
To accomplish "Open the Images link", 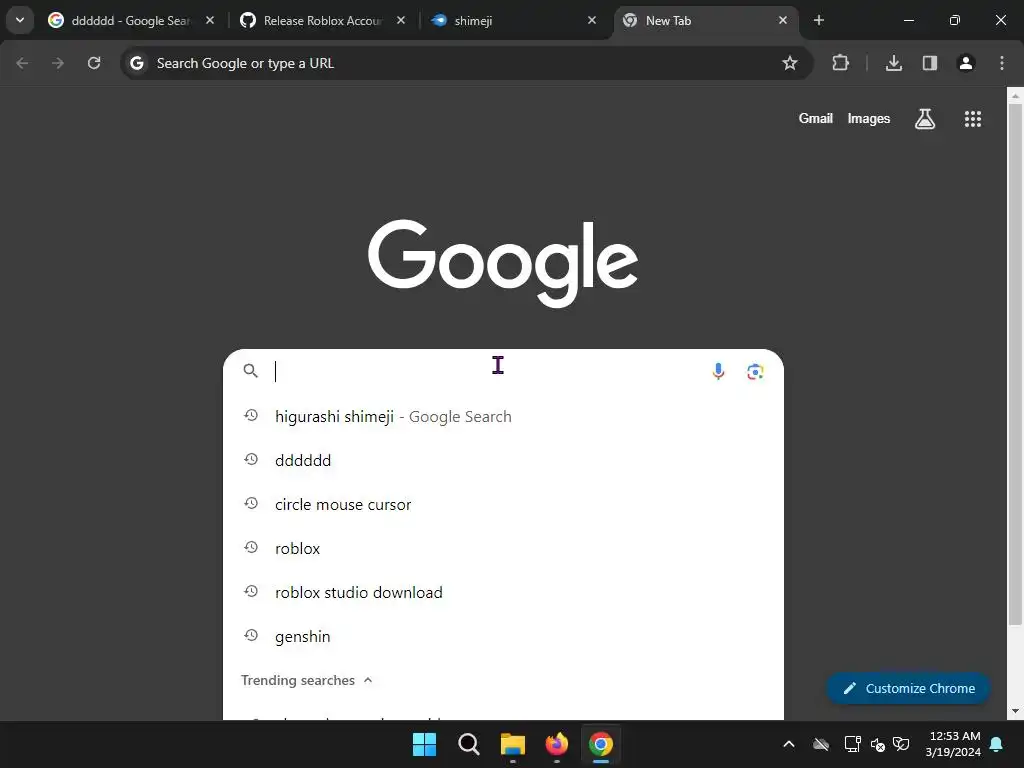I will coord(869,119).
